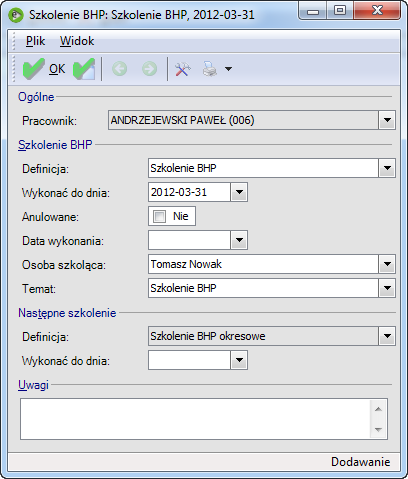Click inside the Uwagi notes text area
The width and height of the screenshot is (408, 479).
coord(195,419)
